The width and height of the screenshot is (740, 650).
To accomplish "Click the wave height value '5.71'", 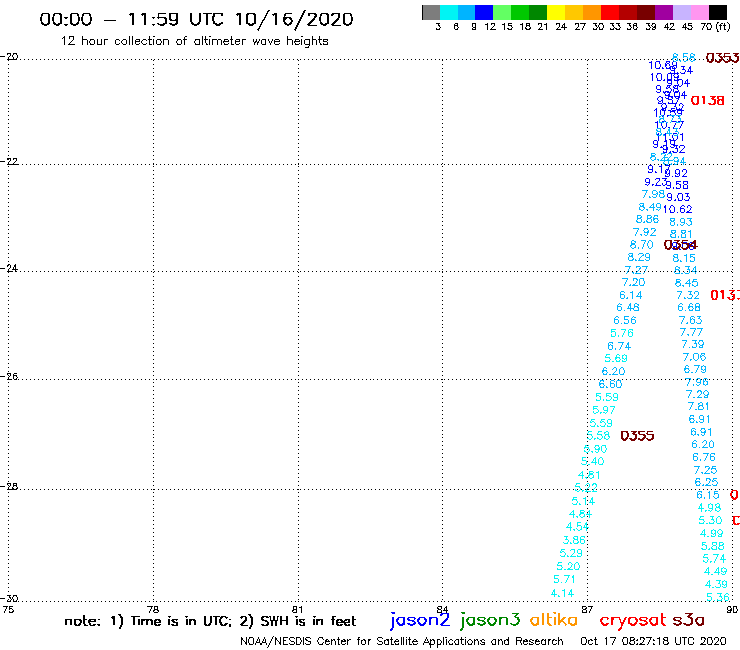I will pos(564,579).
